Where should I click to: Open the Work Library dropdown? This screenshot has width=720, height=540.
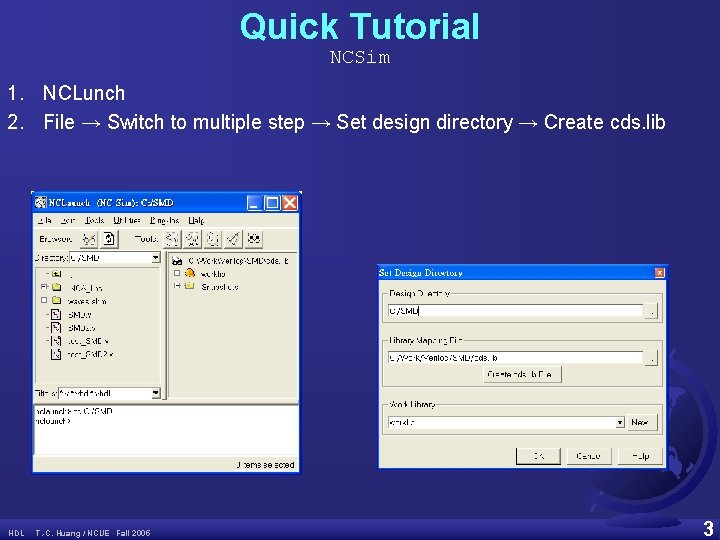coord(620,422)
